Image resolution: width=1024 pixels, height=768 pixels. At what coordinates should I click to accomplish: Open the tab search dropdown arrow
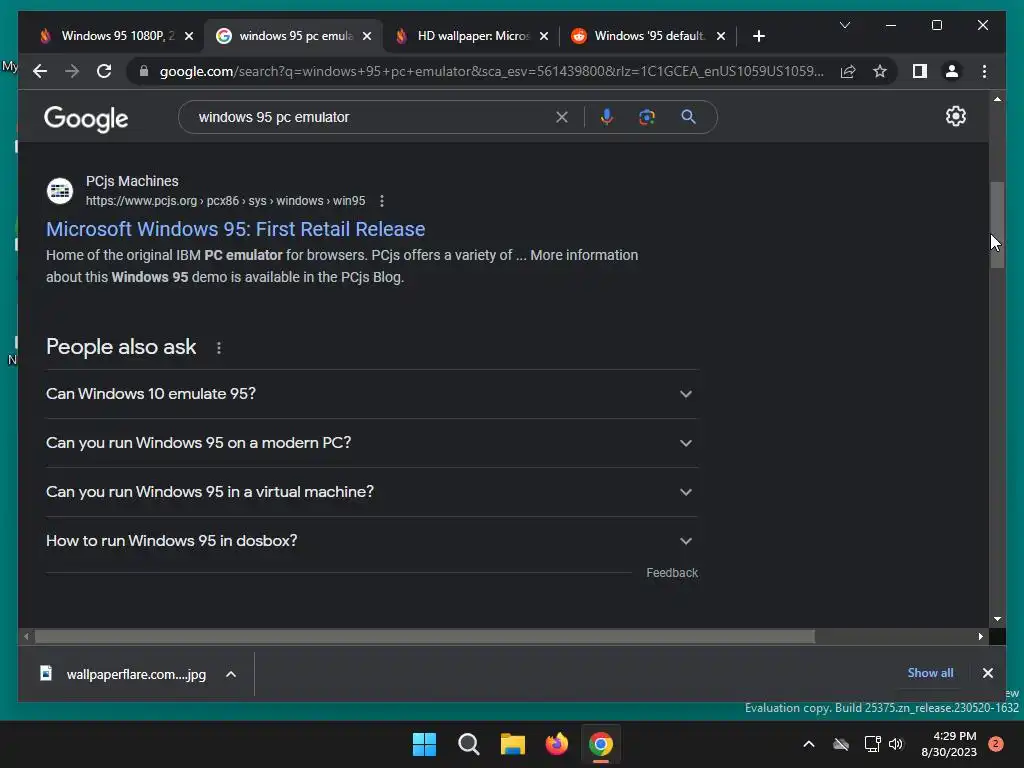tap(844, 25)
